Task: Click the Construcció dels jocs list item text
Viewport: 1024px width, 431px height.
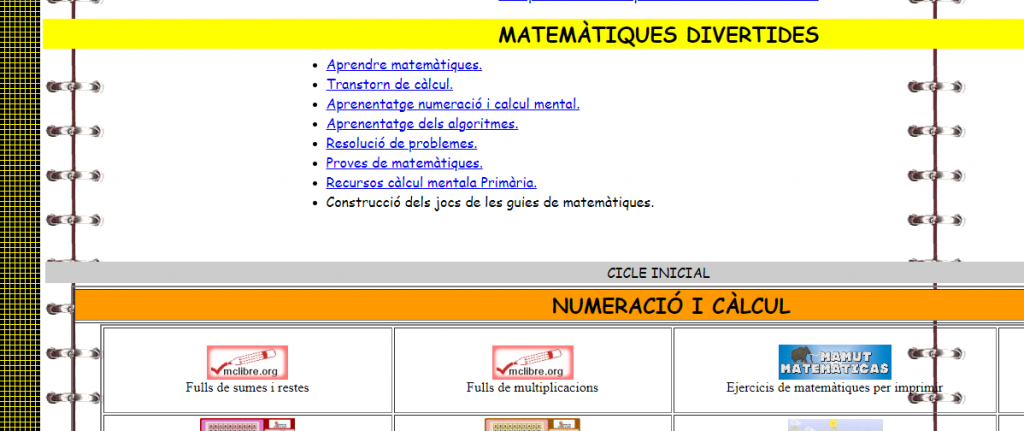Action: (x=489, y=202)
